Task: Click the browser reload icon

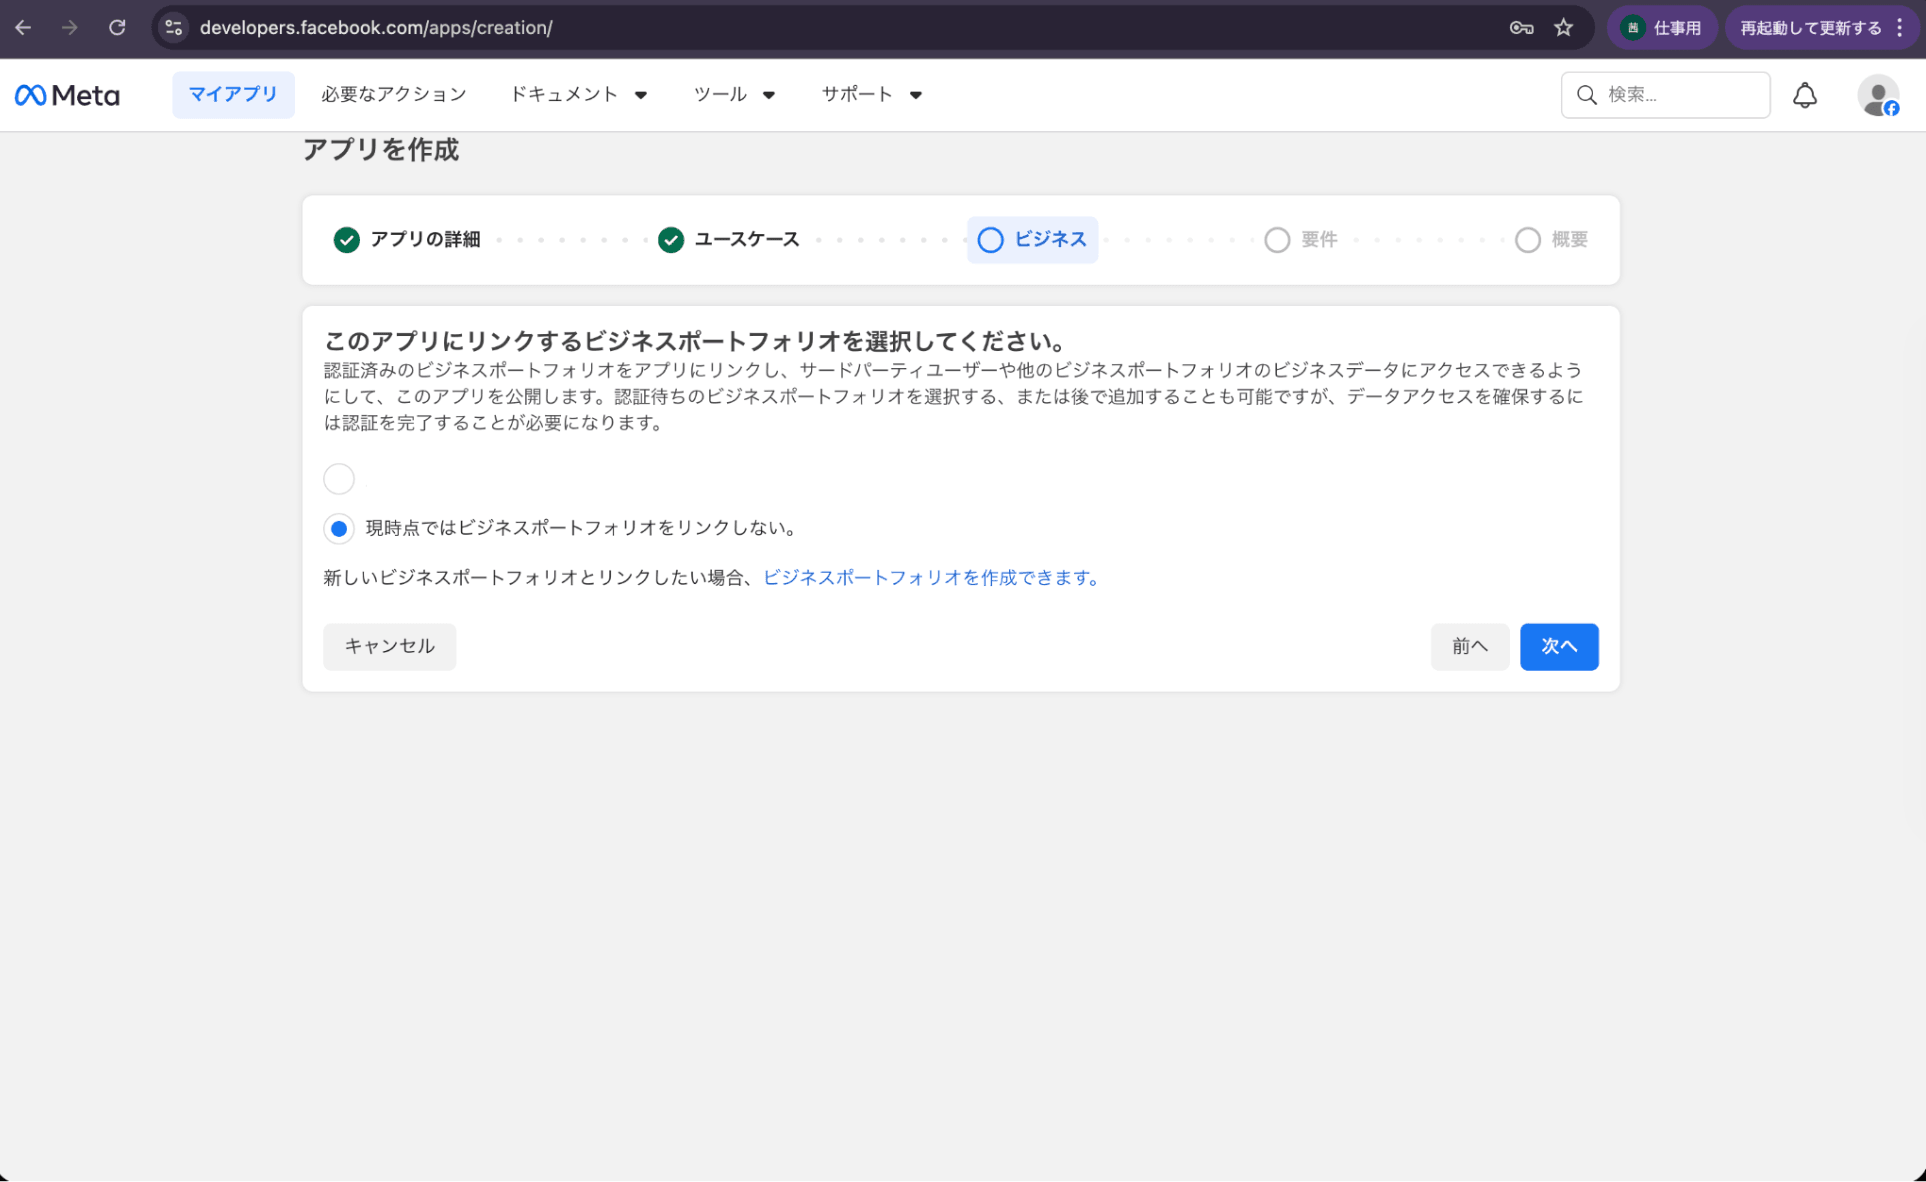Action: click(x=117, y=28)
